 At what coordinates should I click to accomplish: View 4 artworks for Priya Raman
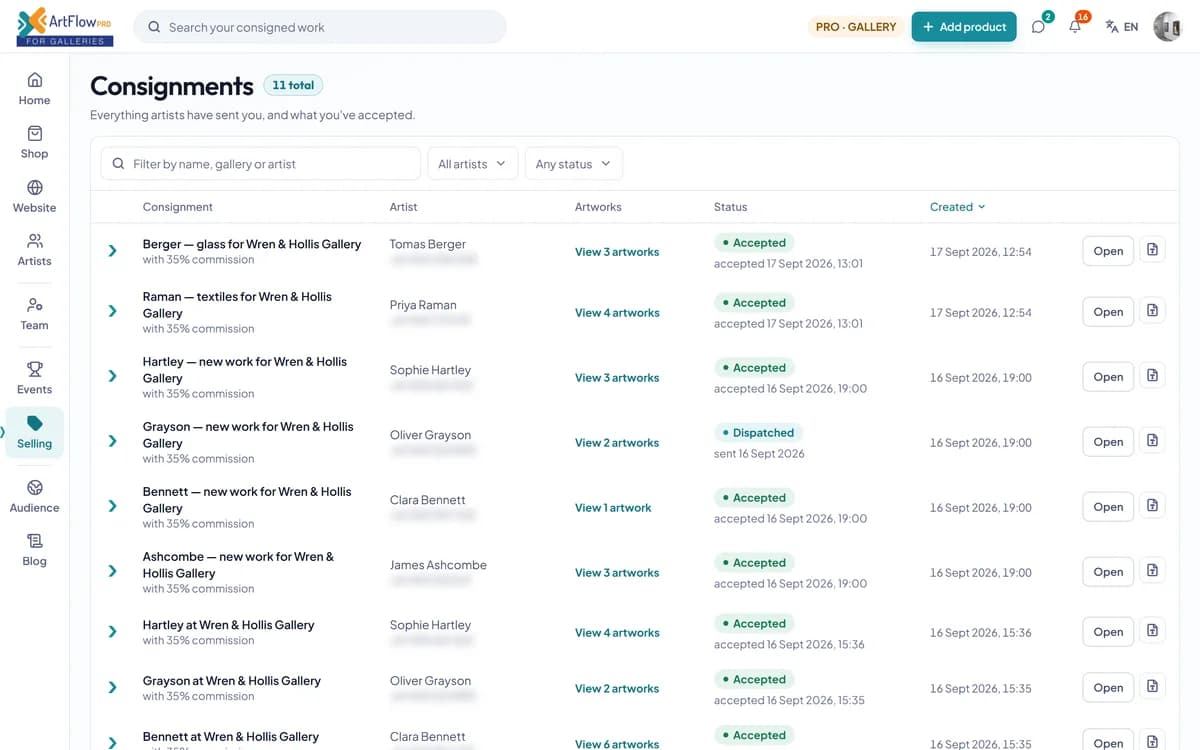[x=617, y=313]
